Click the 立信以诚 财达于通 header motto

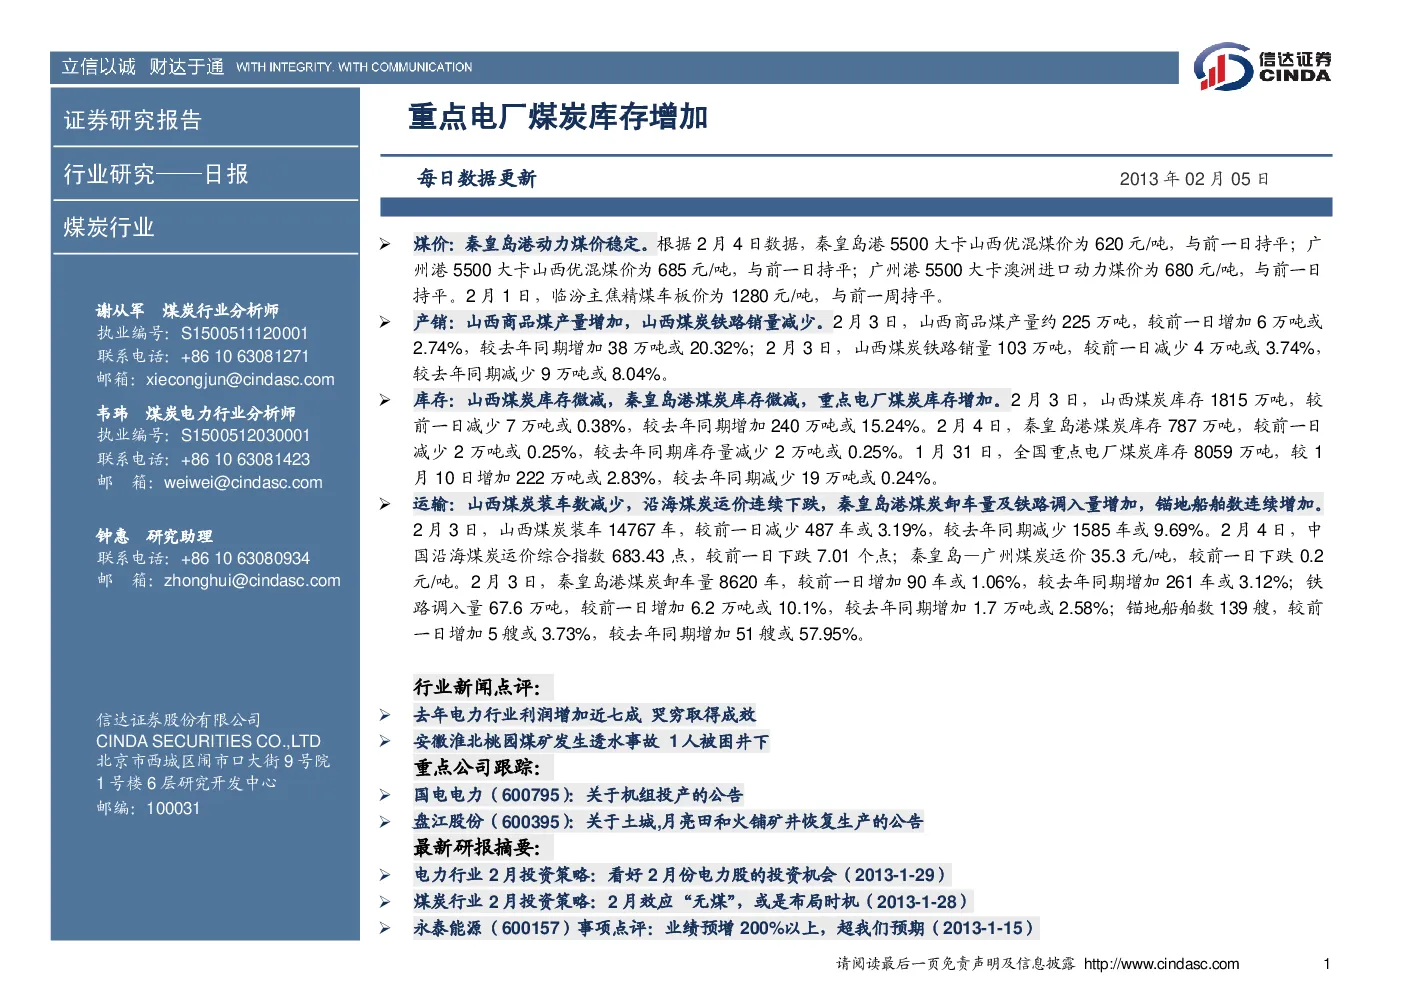click(x=143, y=67)
